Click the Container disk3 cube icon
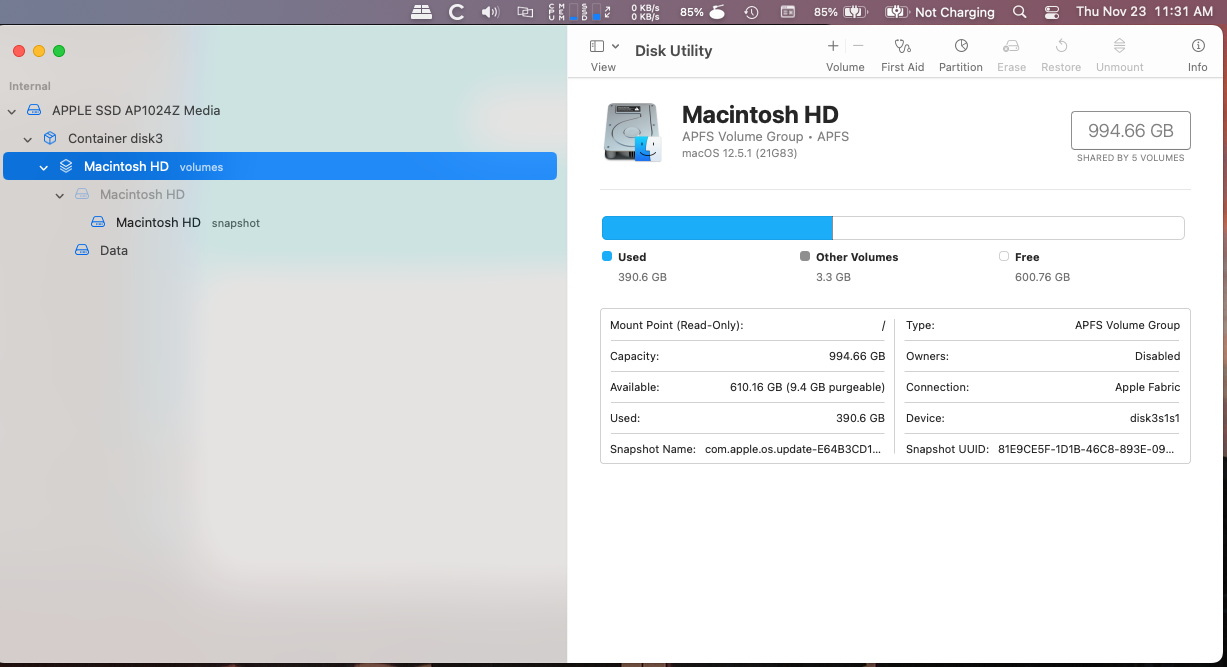 pos(50,139)
